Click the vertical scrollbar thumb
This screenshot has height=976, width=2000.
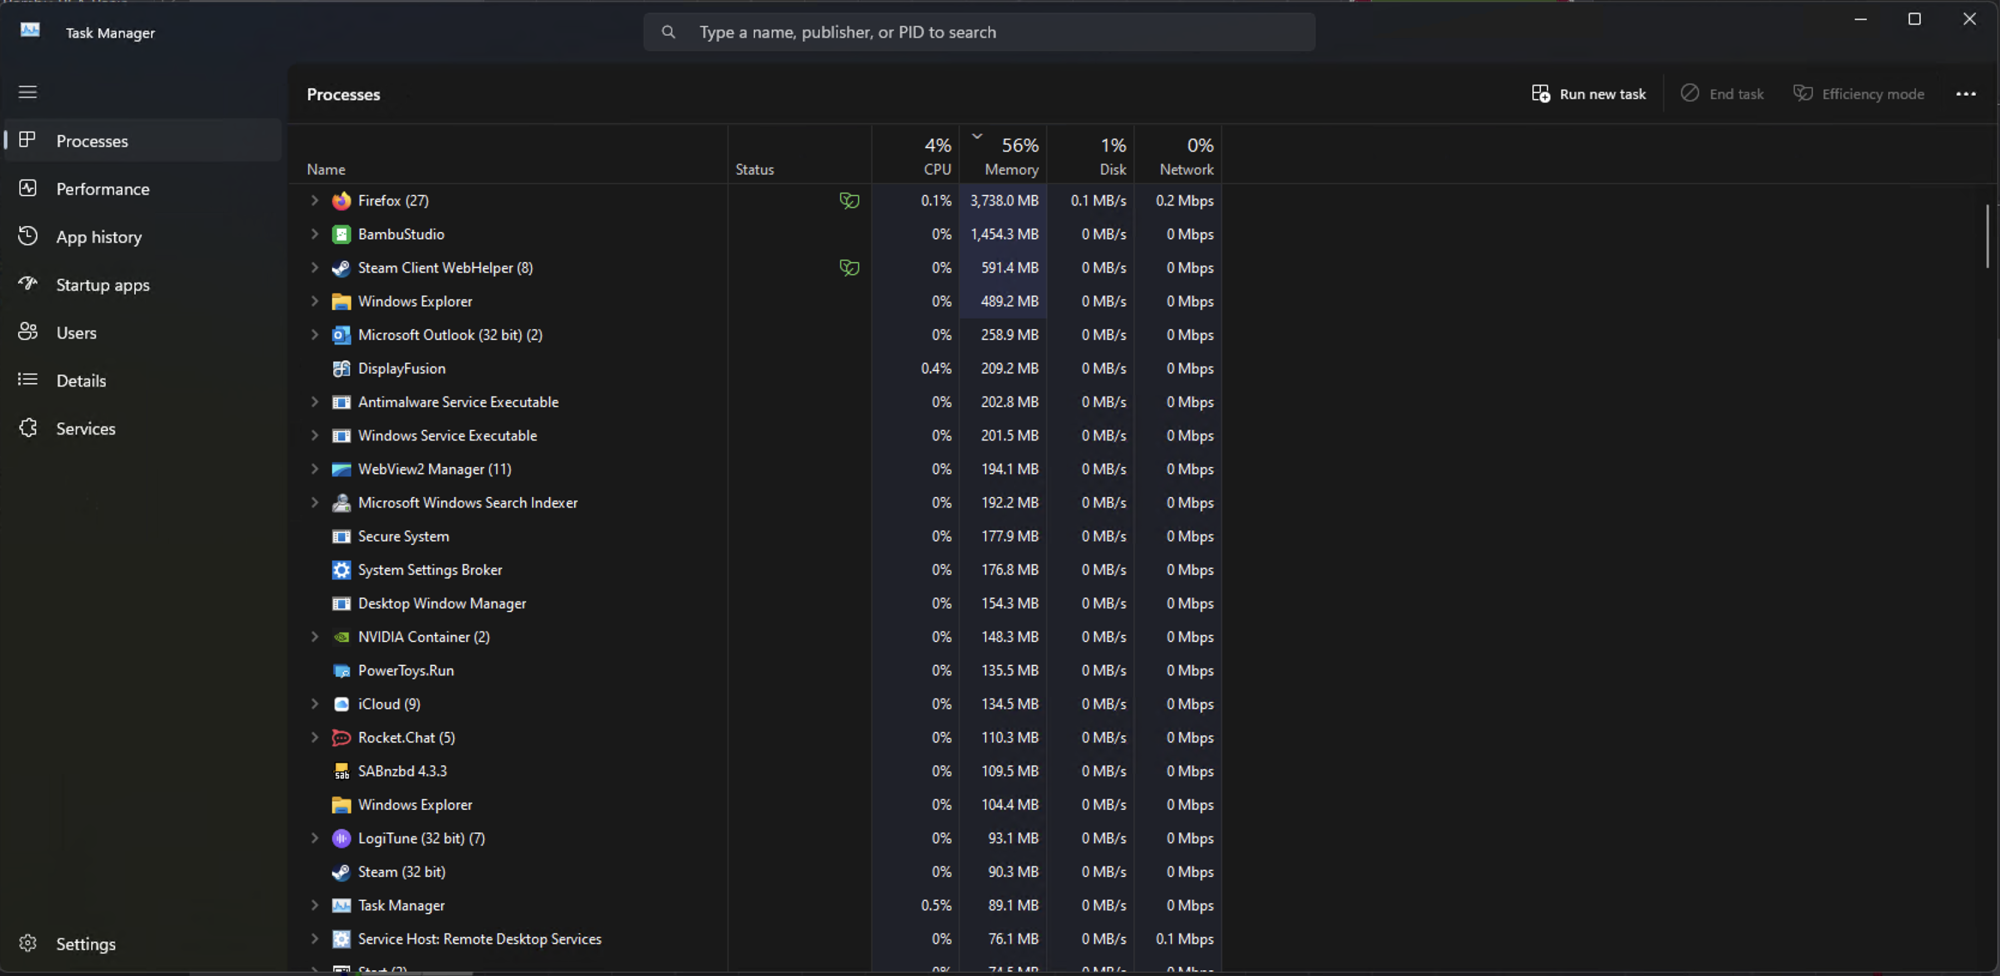coord(1987,236)
